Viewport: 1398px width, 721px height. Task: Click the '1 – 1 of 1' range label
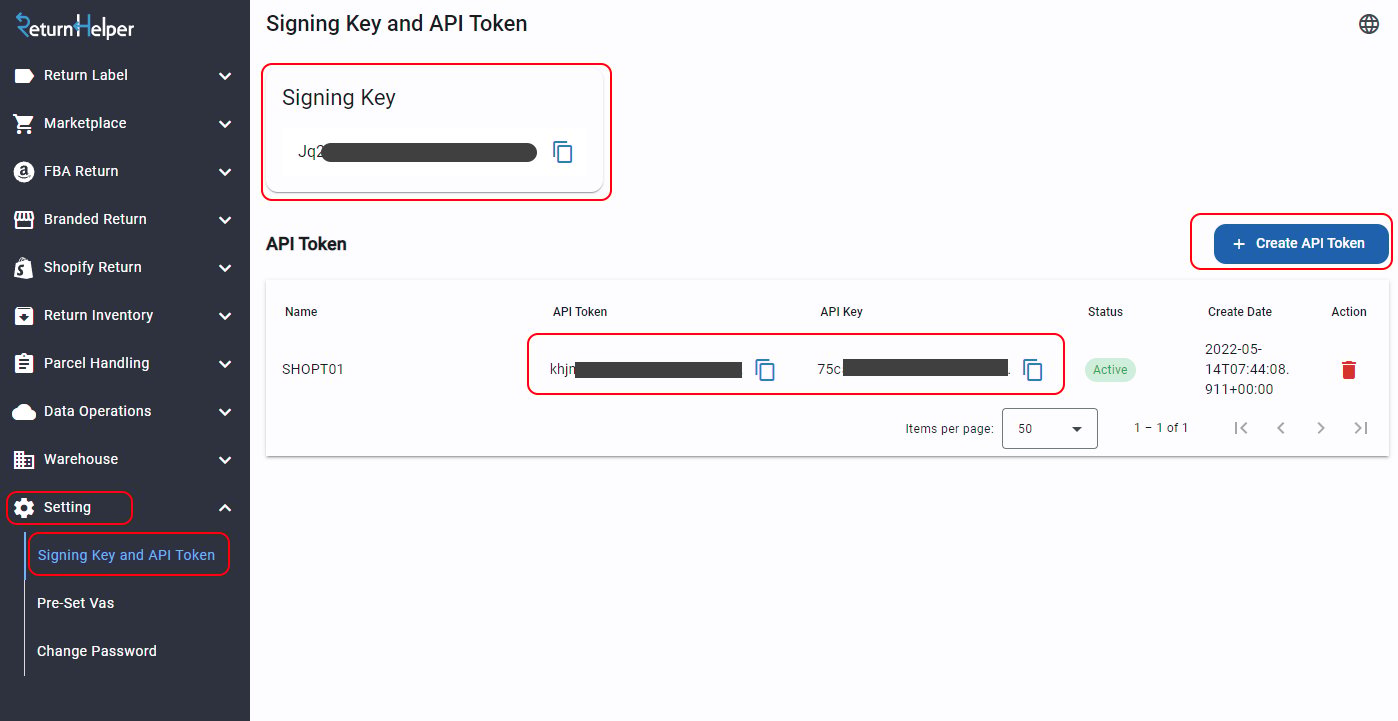[x=1161, y=428]
